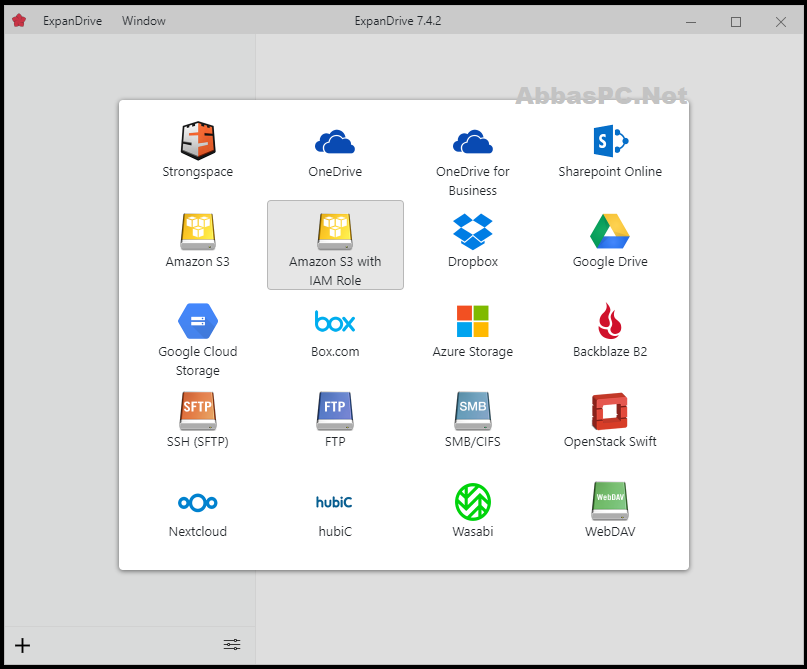This screenshot has width=807, height=669.
Task: Minimize the ExpanDrive window
Action: (691, 22)
